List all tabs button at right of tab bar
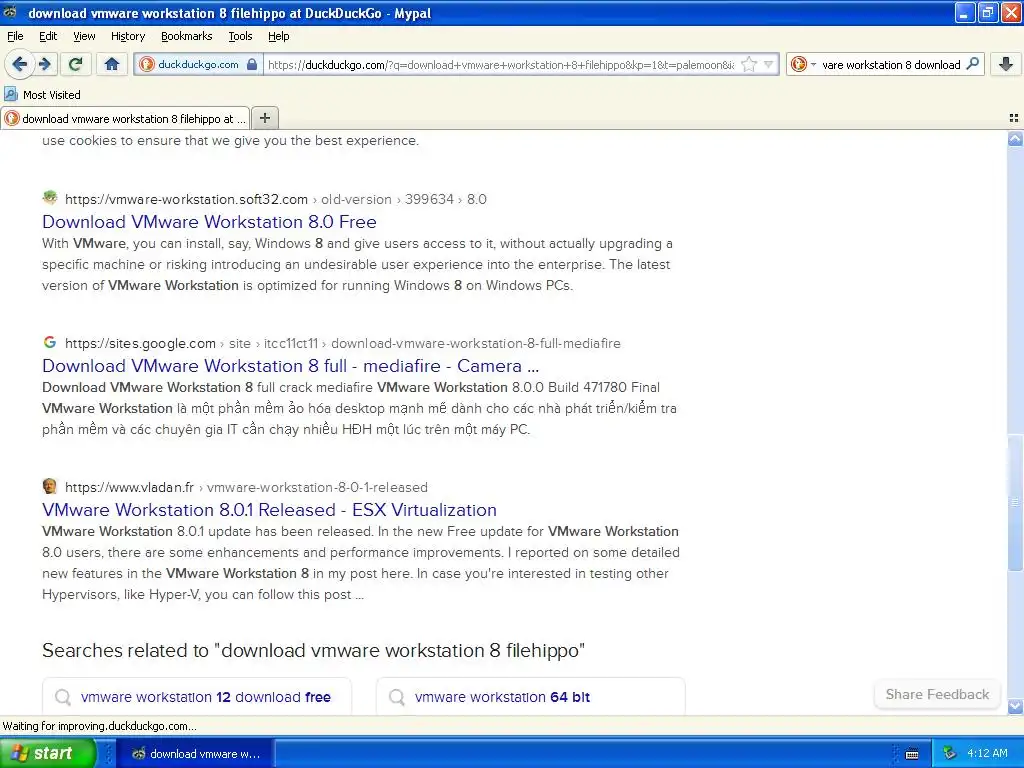 click(1014, 118)
